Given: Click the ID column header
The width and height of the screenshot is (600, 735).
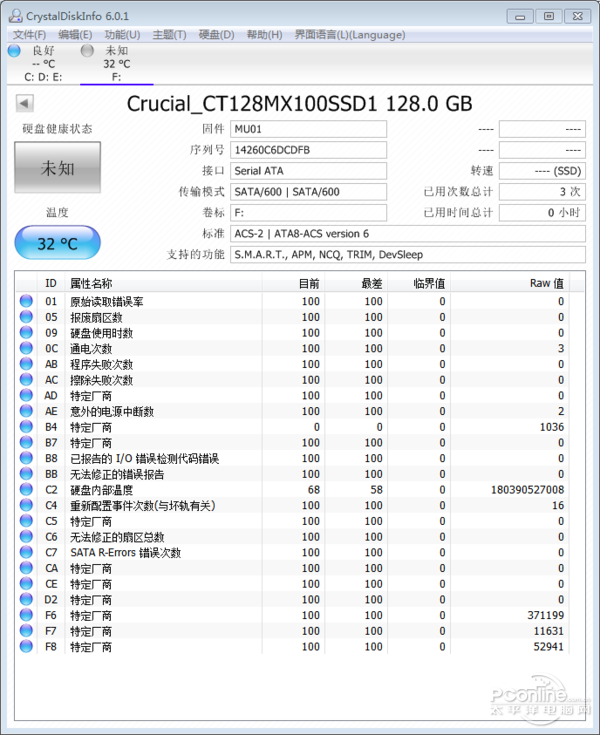Looking at the screenshot, I should click(51, 283).
